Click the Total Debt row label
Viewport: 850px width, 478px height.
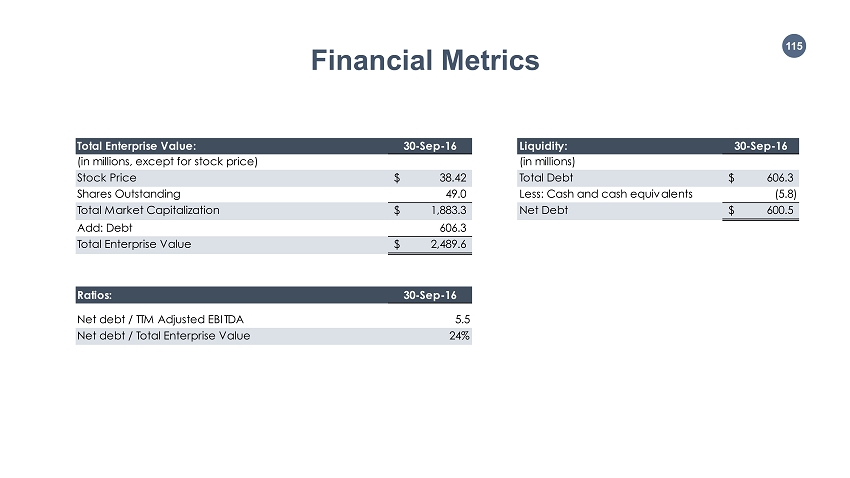(x=545, y=178)
